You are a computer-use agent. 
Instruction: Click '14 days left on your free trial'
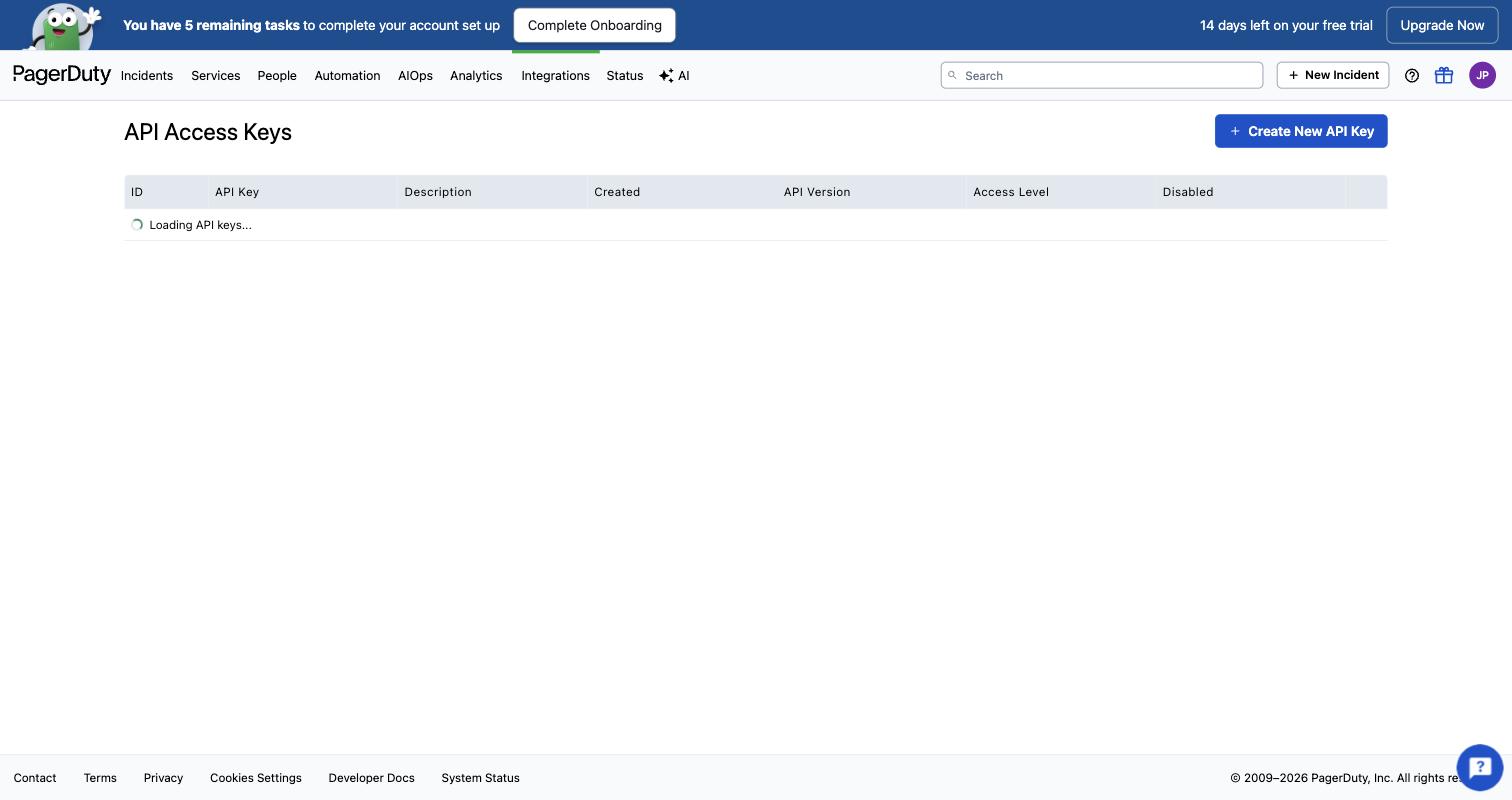point(1286,25)
